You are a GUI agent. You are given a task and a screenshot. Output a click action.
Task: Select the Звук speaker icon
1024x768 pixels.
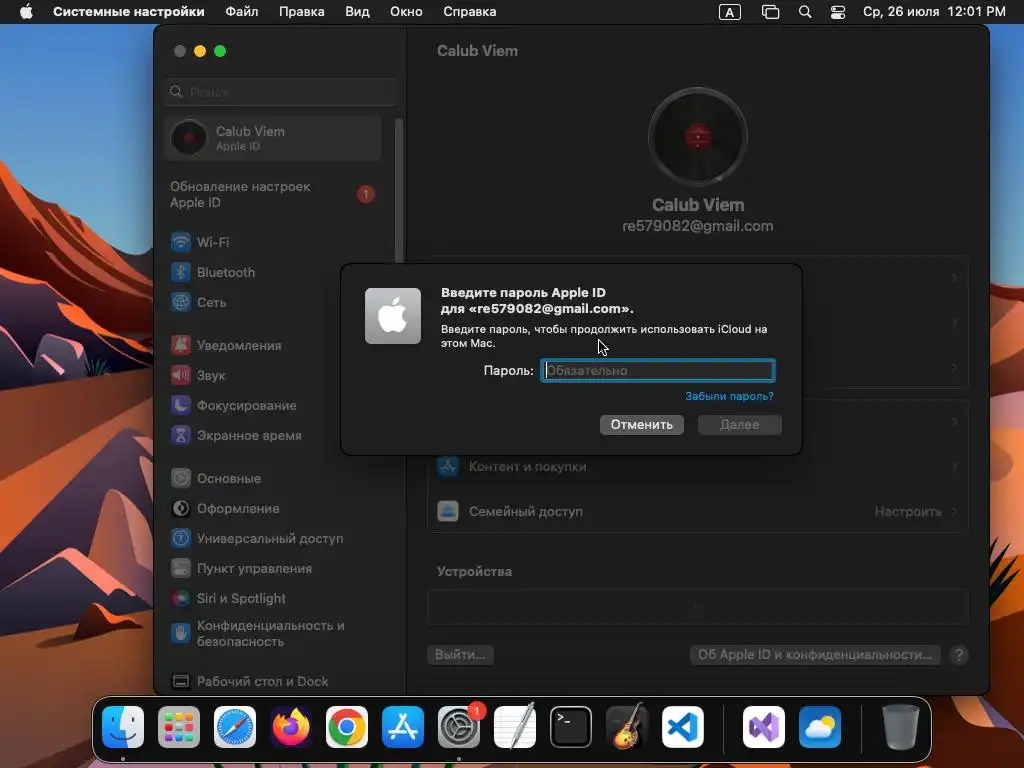[181, 376]
